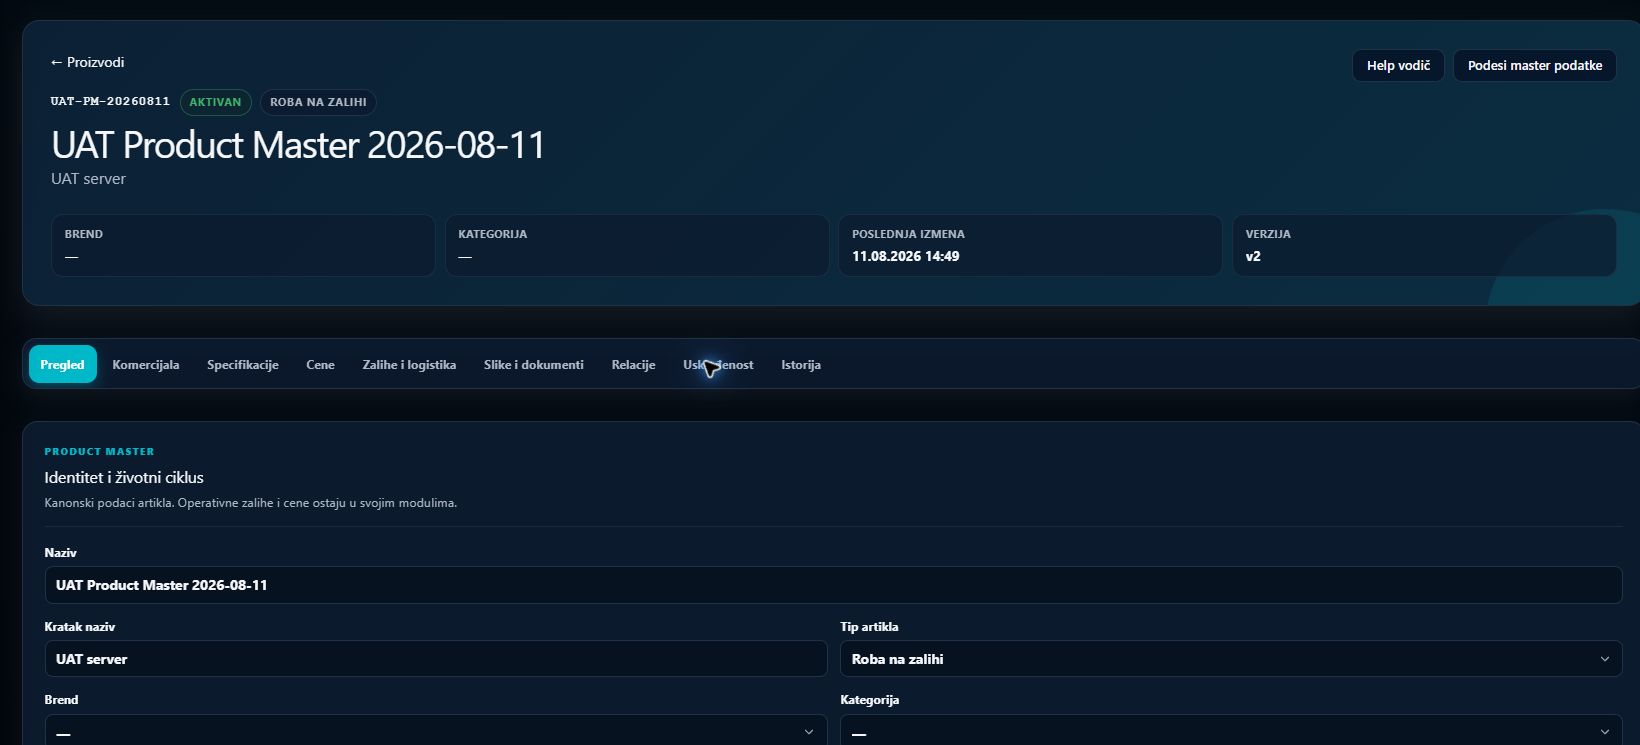Focus the Naziv input field
This screenshot has height=745, width=1640.
833,585
